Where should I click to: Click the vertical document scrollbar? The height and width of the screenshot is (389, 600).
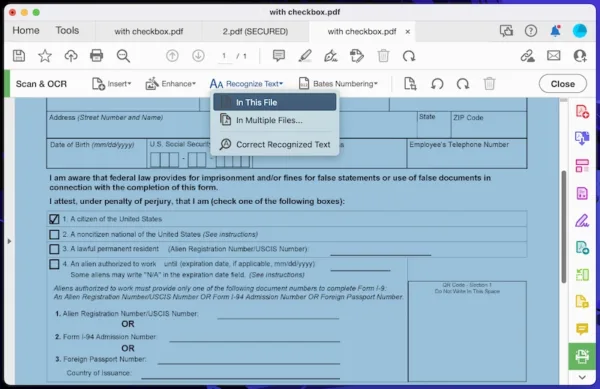coord(564,227)
